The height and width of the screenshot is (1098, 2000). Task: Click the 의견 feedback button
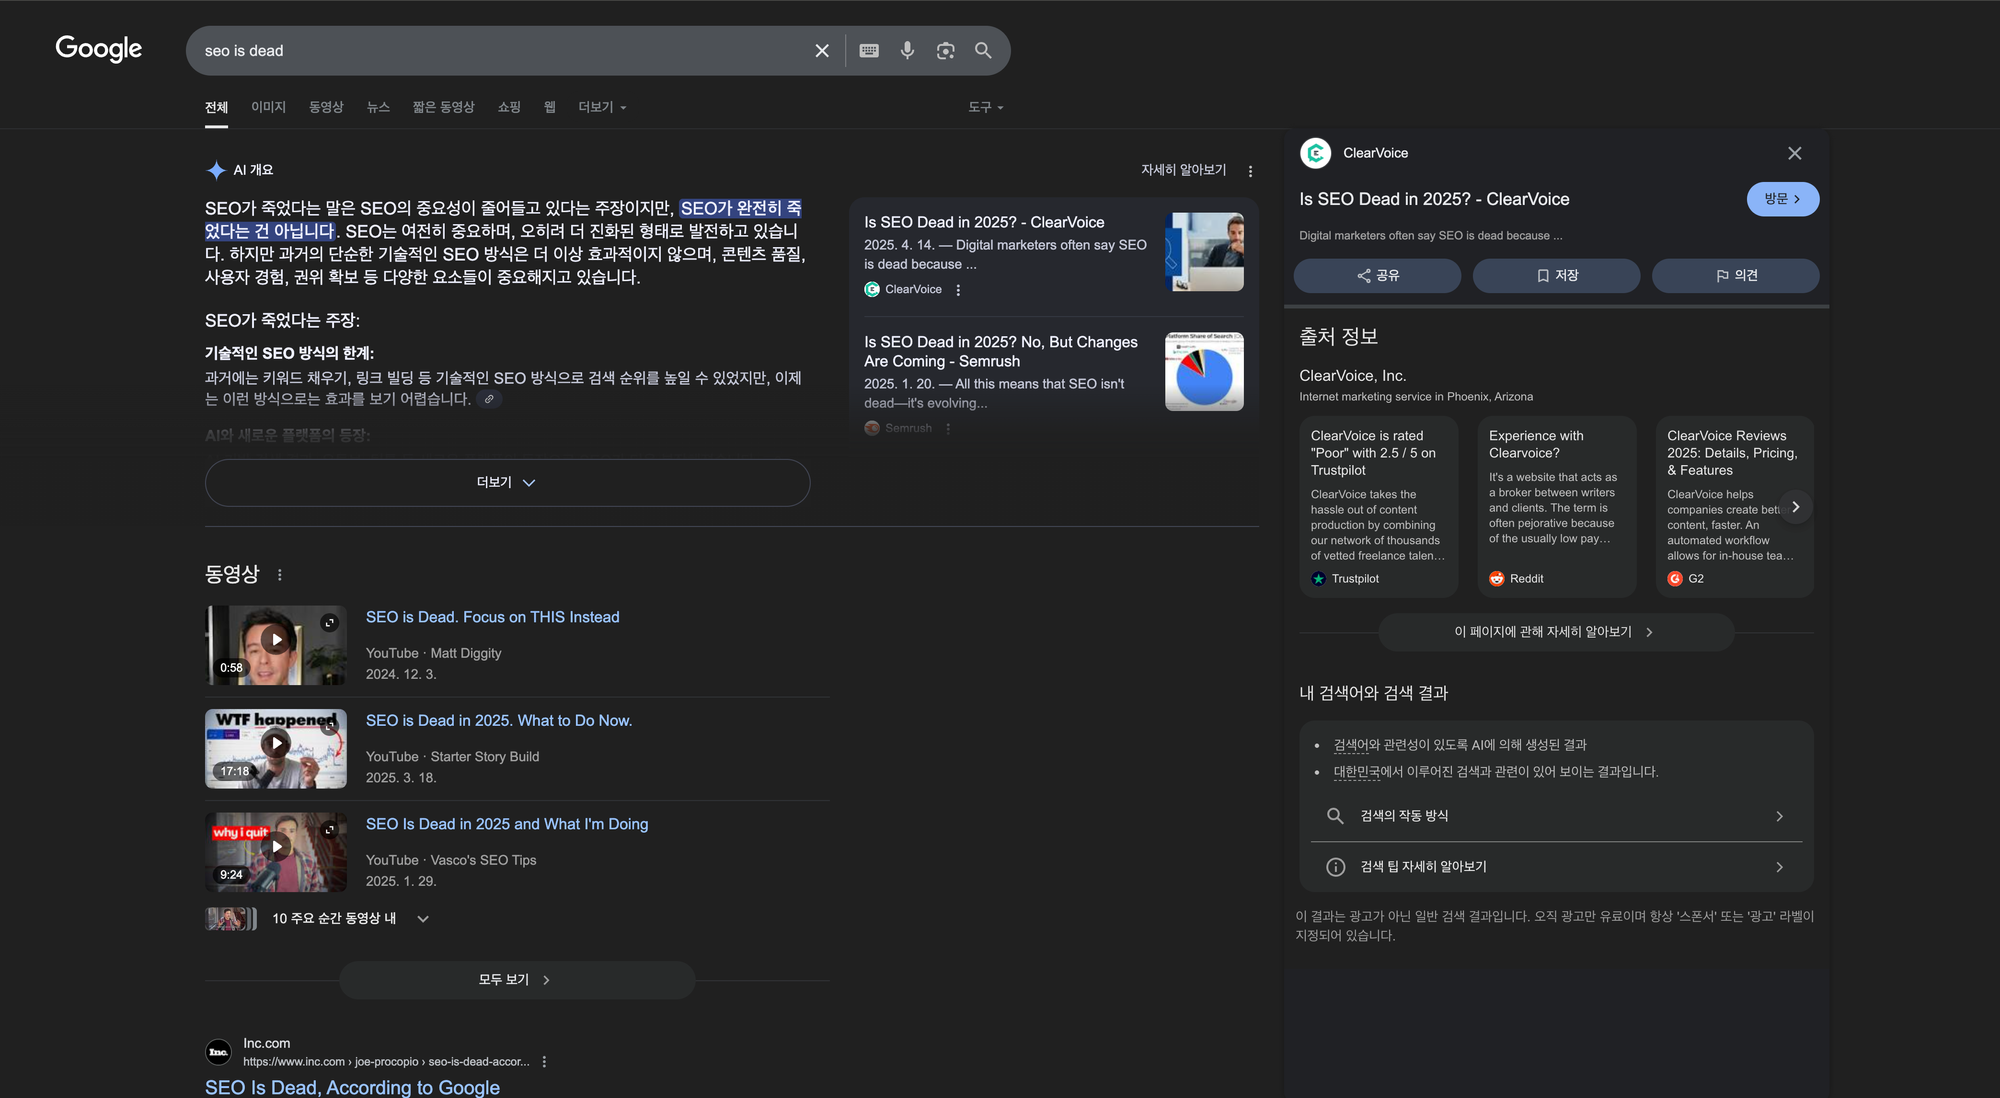pyautogui.click(x=1735, y=276)
